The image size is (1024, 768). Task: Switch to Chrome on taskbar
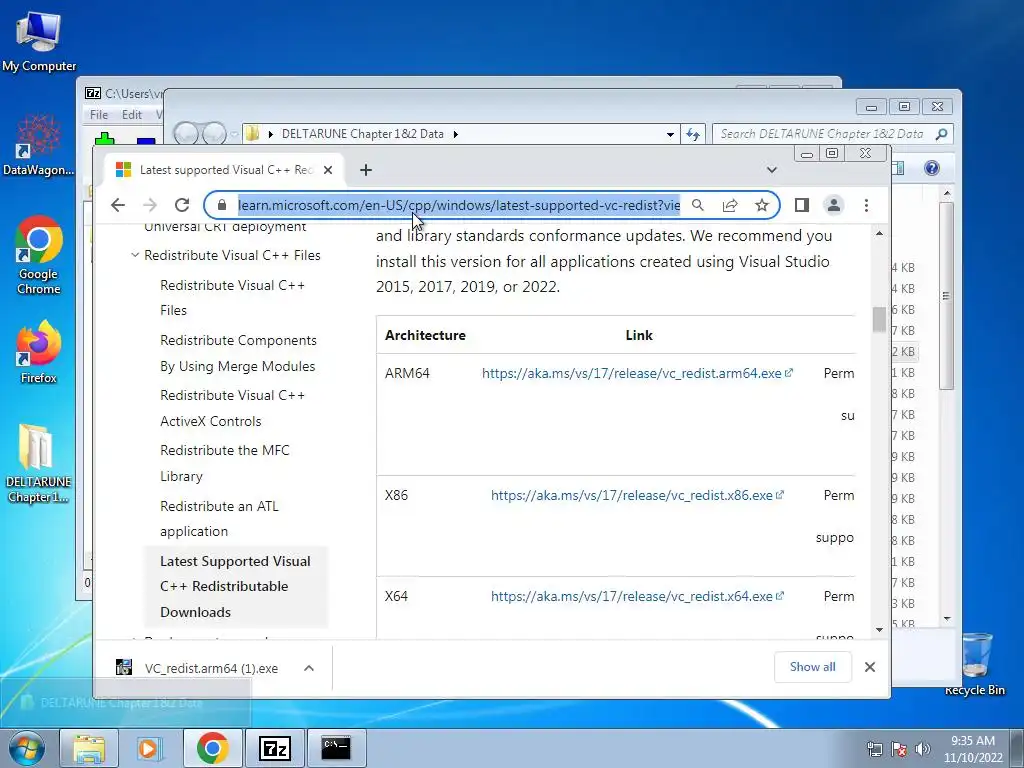coord(213,748)
